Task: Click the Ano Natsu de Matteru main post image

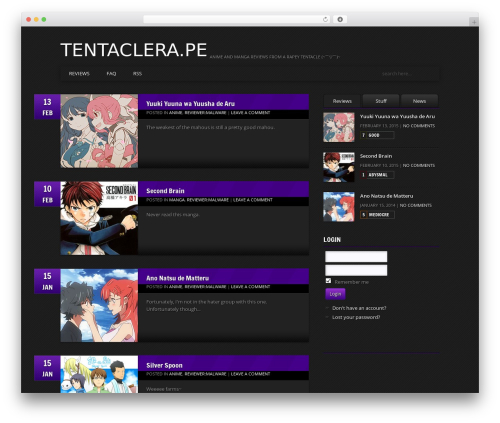Action: (x=99, y=305)
